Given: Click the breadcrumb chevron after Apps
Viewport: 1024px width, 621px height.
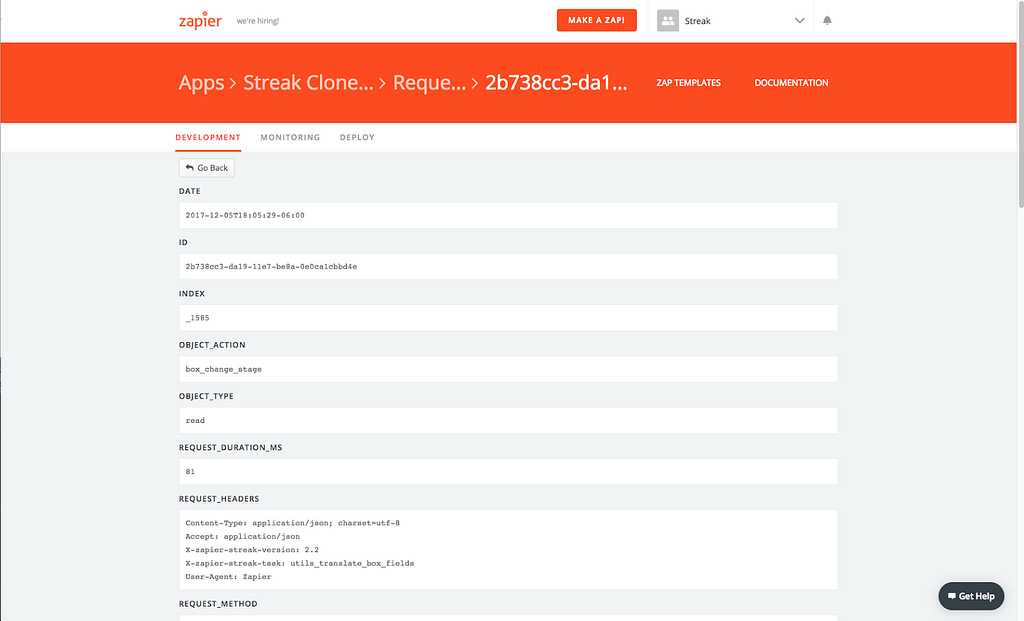Looking at the screenshot, I should click(233, 84).
